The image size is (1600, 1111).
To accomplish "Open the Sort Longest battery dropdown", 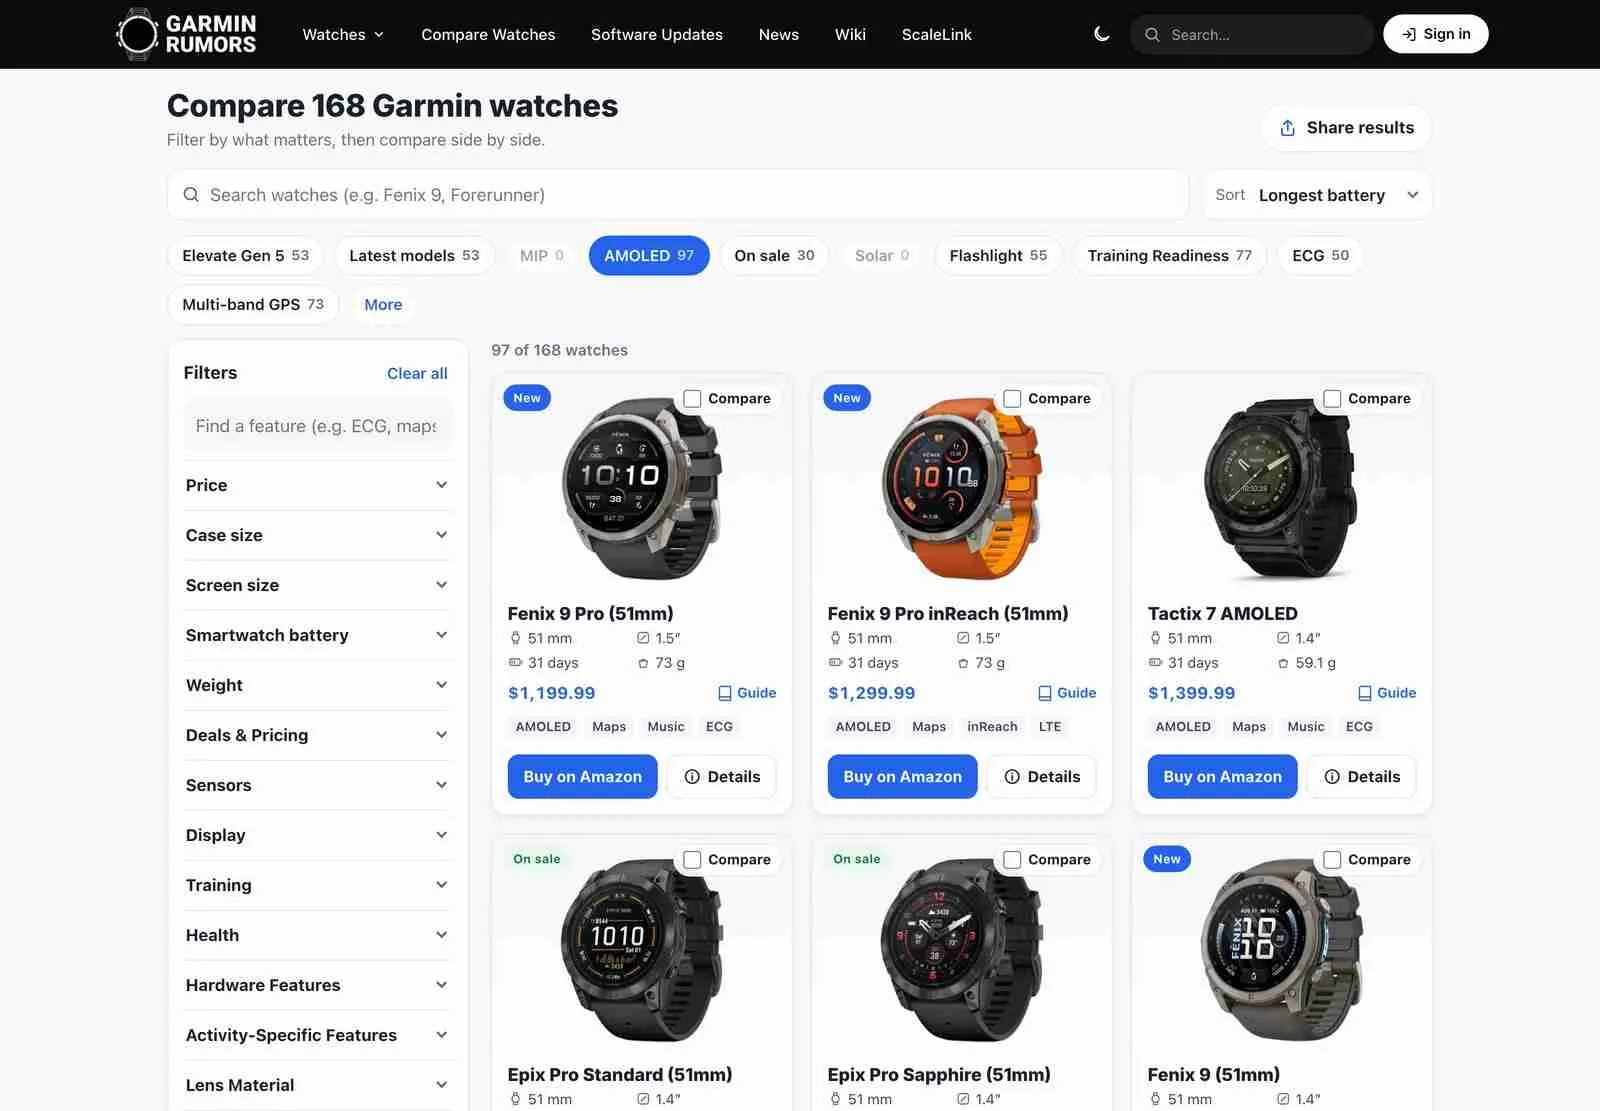I will (1317, 195).
